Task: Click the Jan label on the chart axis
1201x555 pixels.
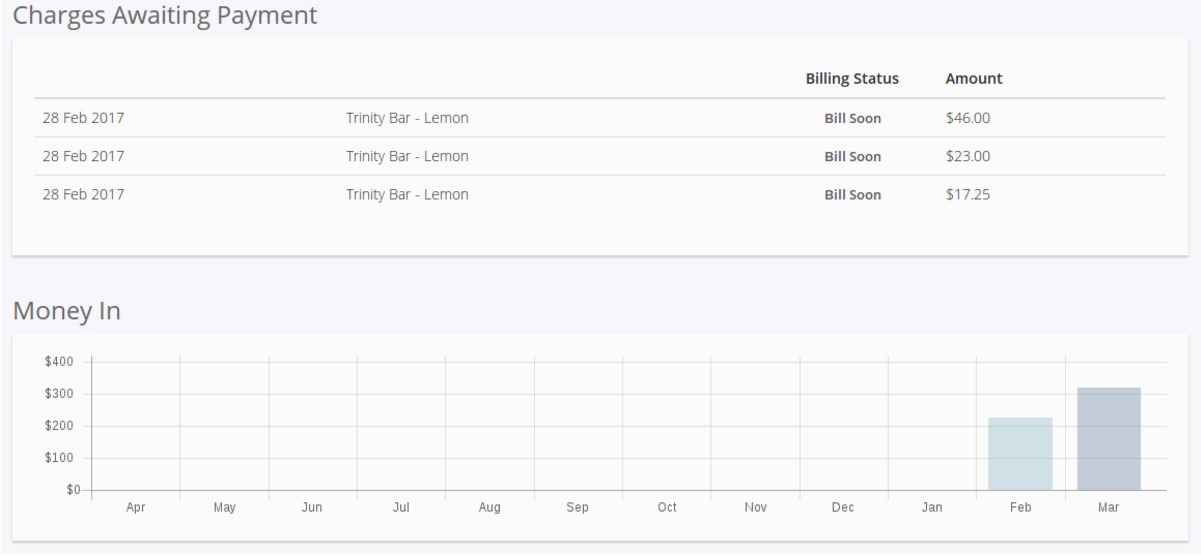Action: point(932,508)
